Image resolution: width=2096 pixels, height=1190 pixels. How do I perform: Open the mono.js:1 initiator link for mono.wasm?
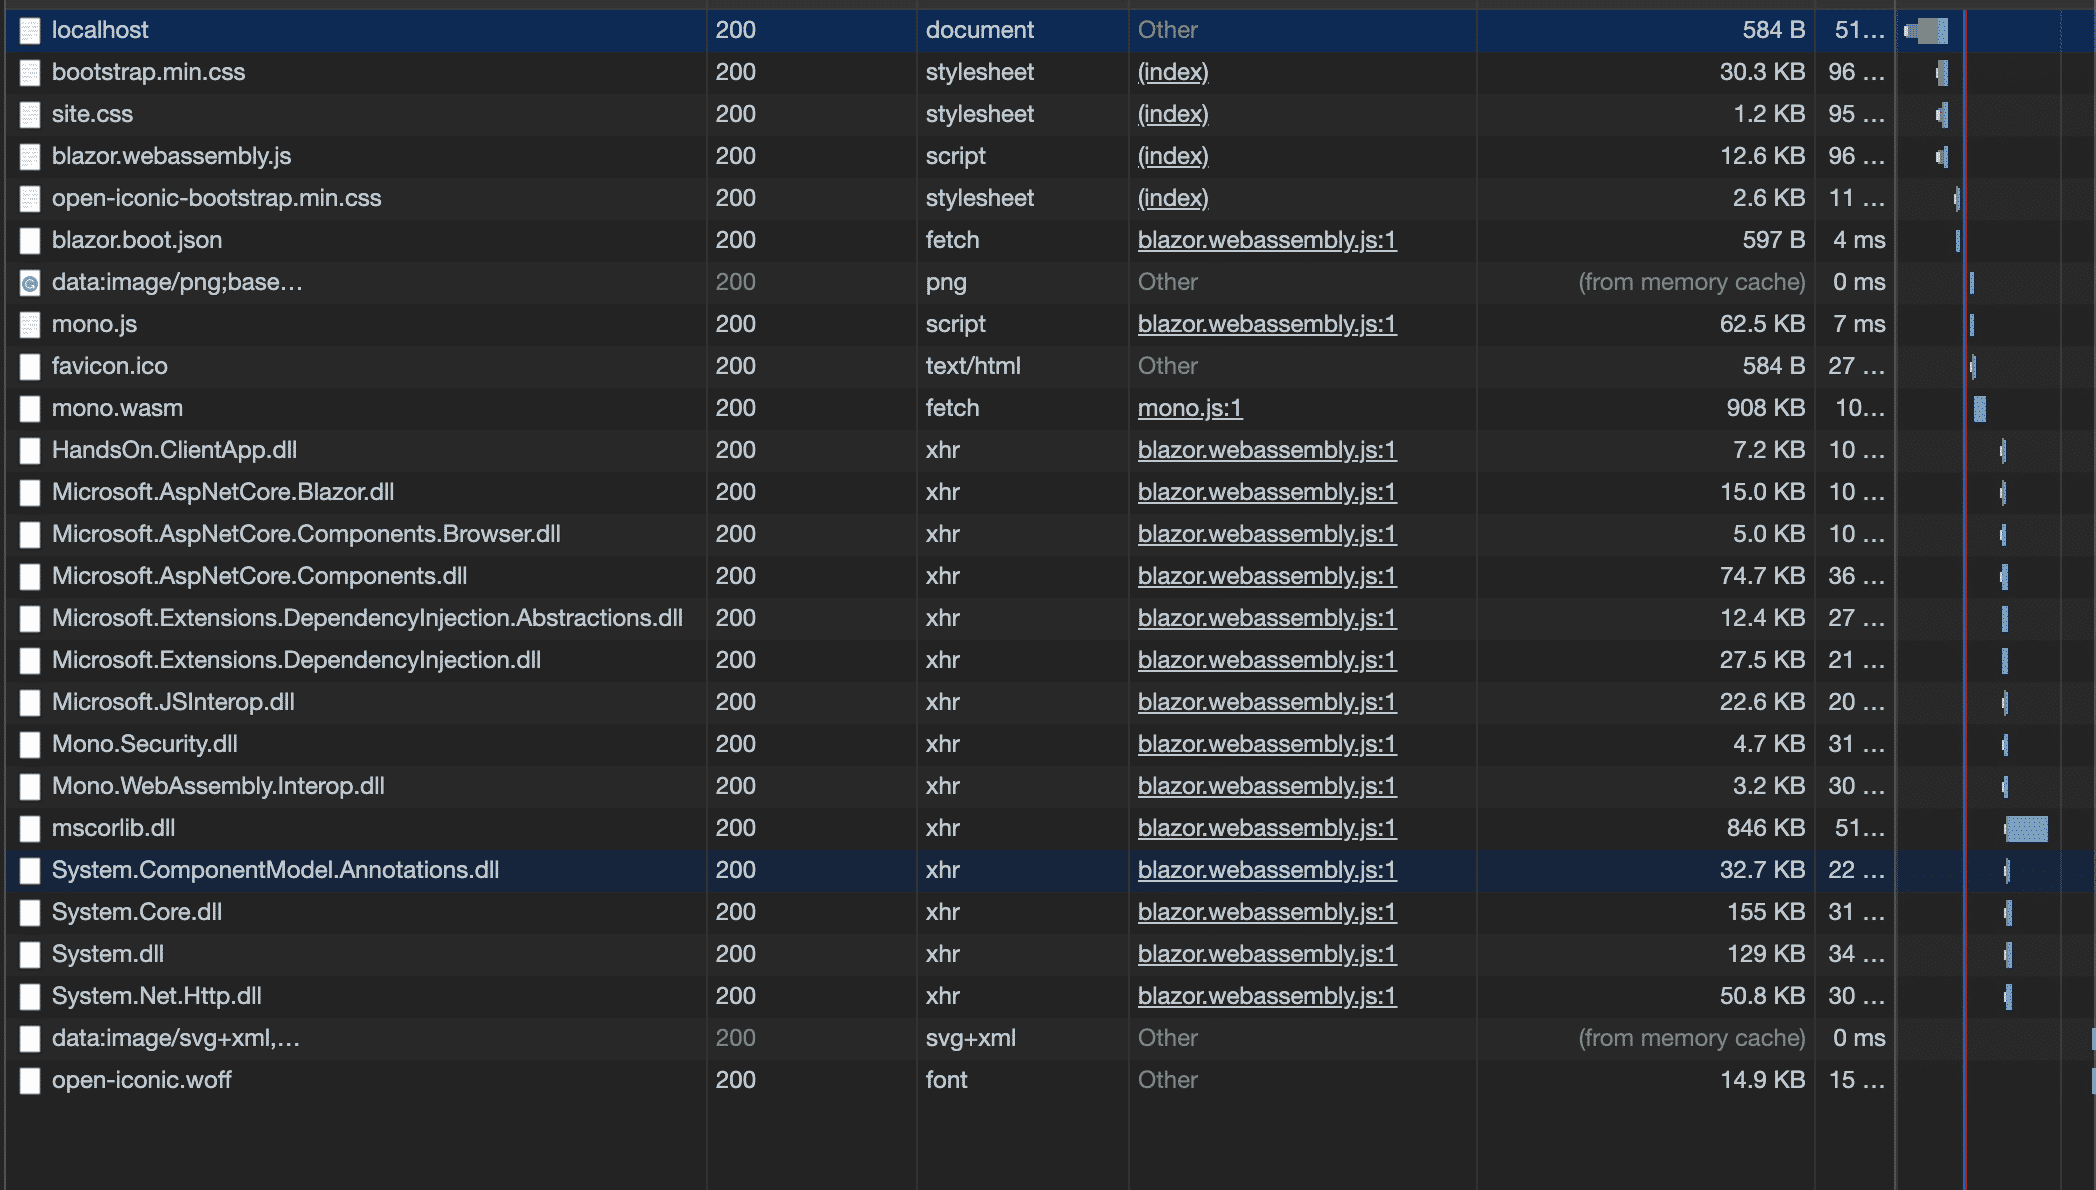[1189, 408]
